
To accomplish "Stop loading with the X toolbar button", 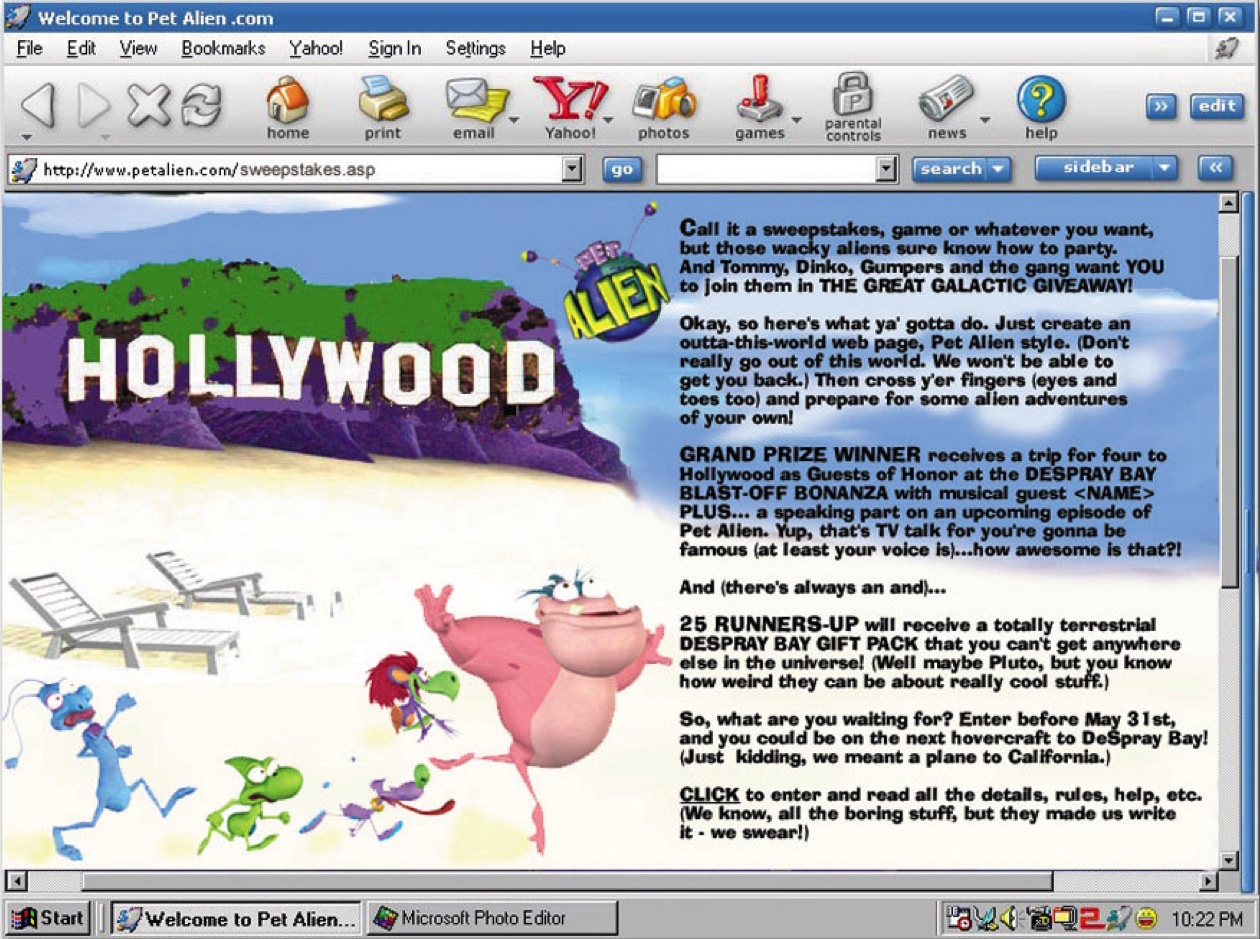I will click(148, 104).
